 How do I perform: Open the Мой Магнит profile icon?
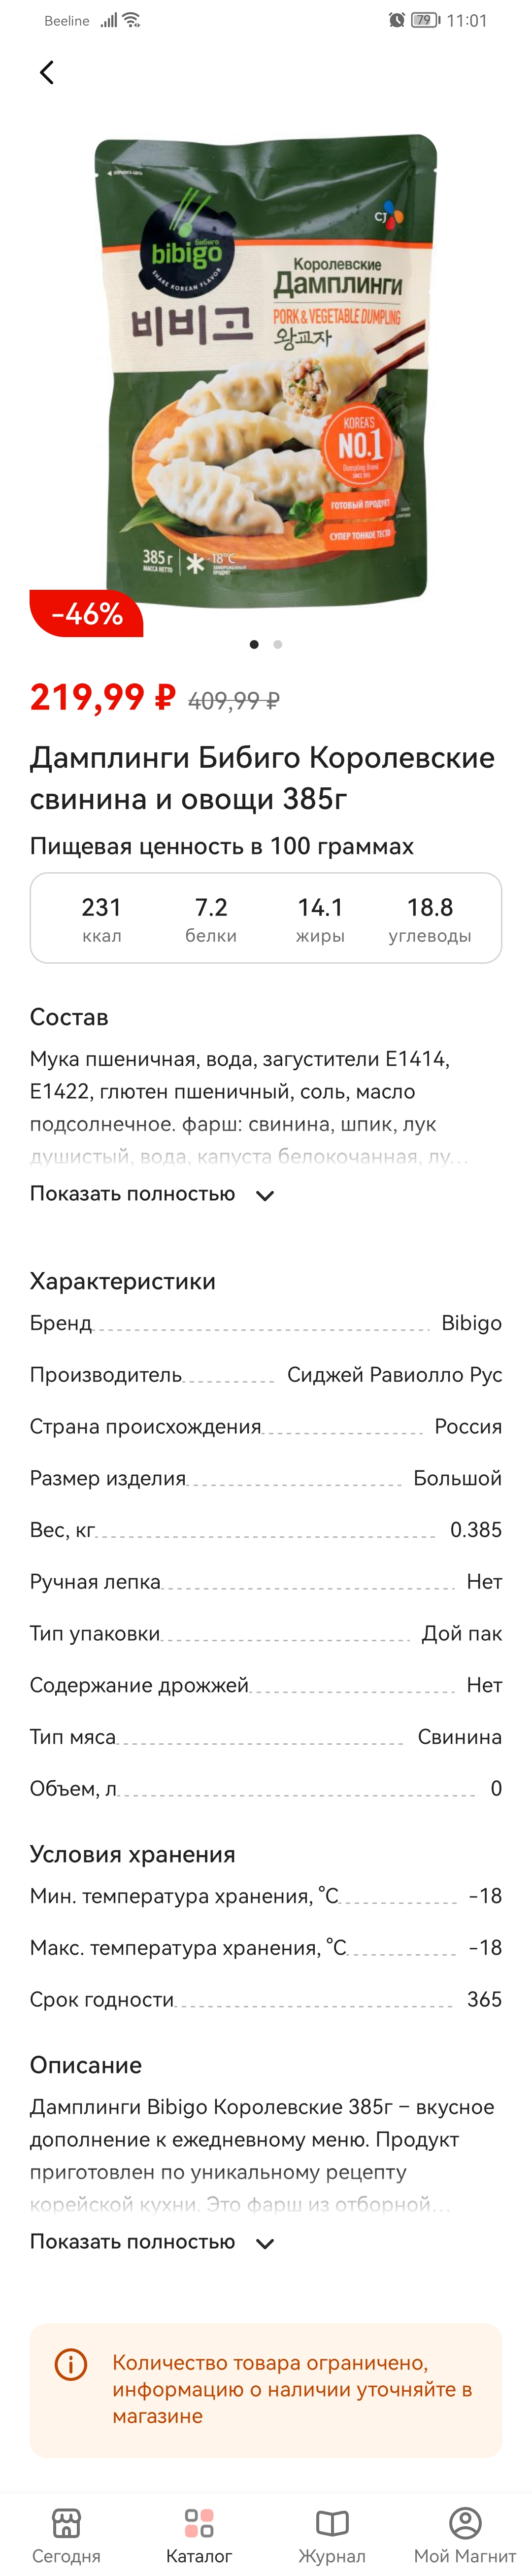(465, 2523)
